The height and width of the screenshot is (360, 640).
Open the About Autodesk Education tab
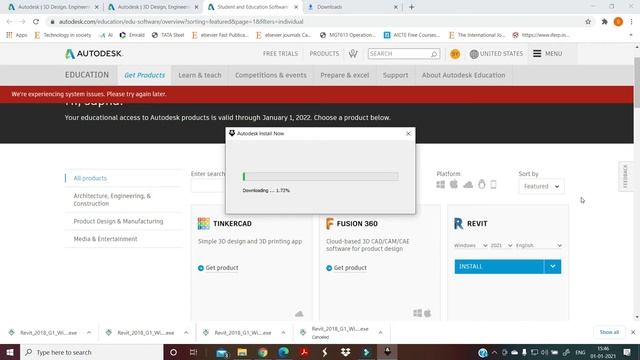pos(463,75)
